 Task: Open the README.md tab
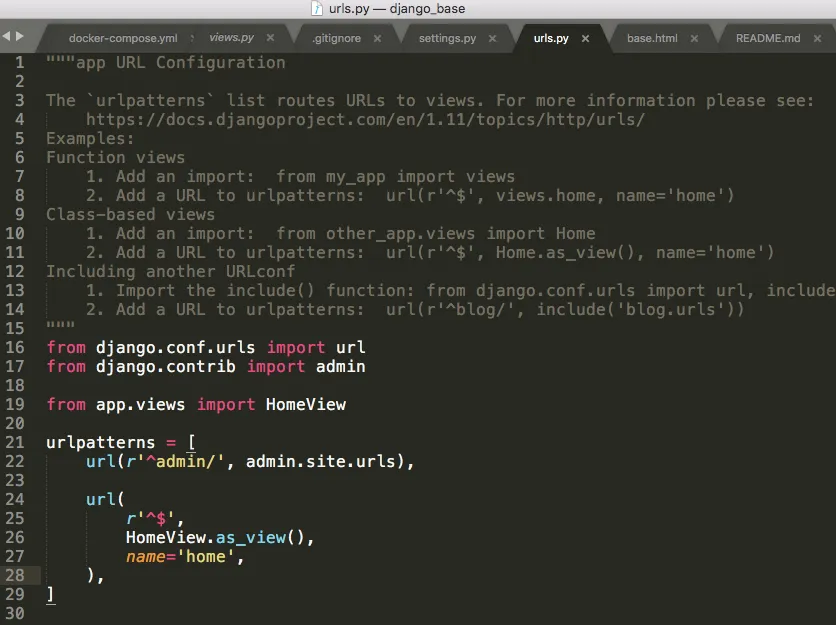pos(768,38)
